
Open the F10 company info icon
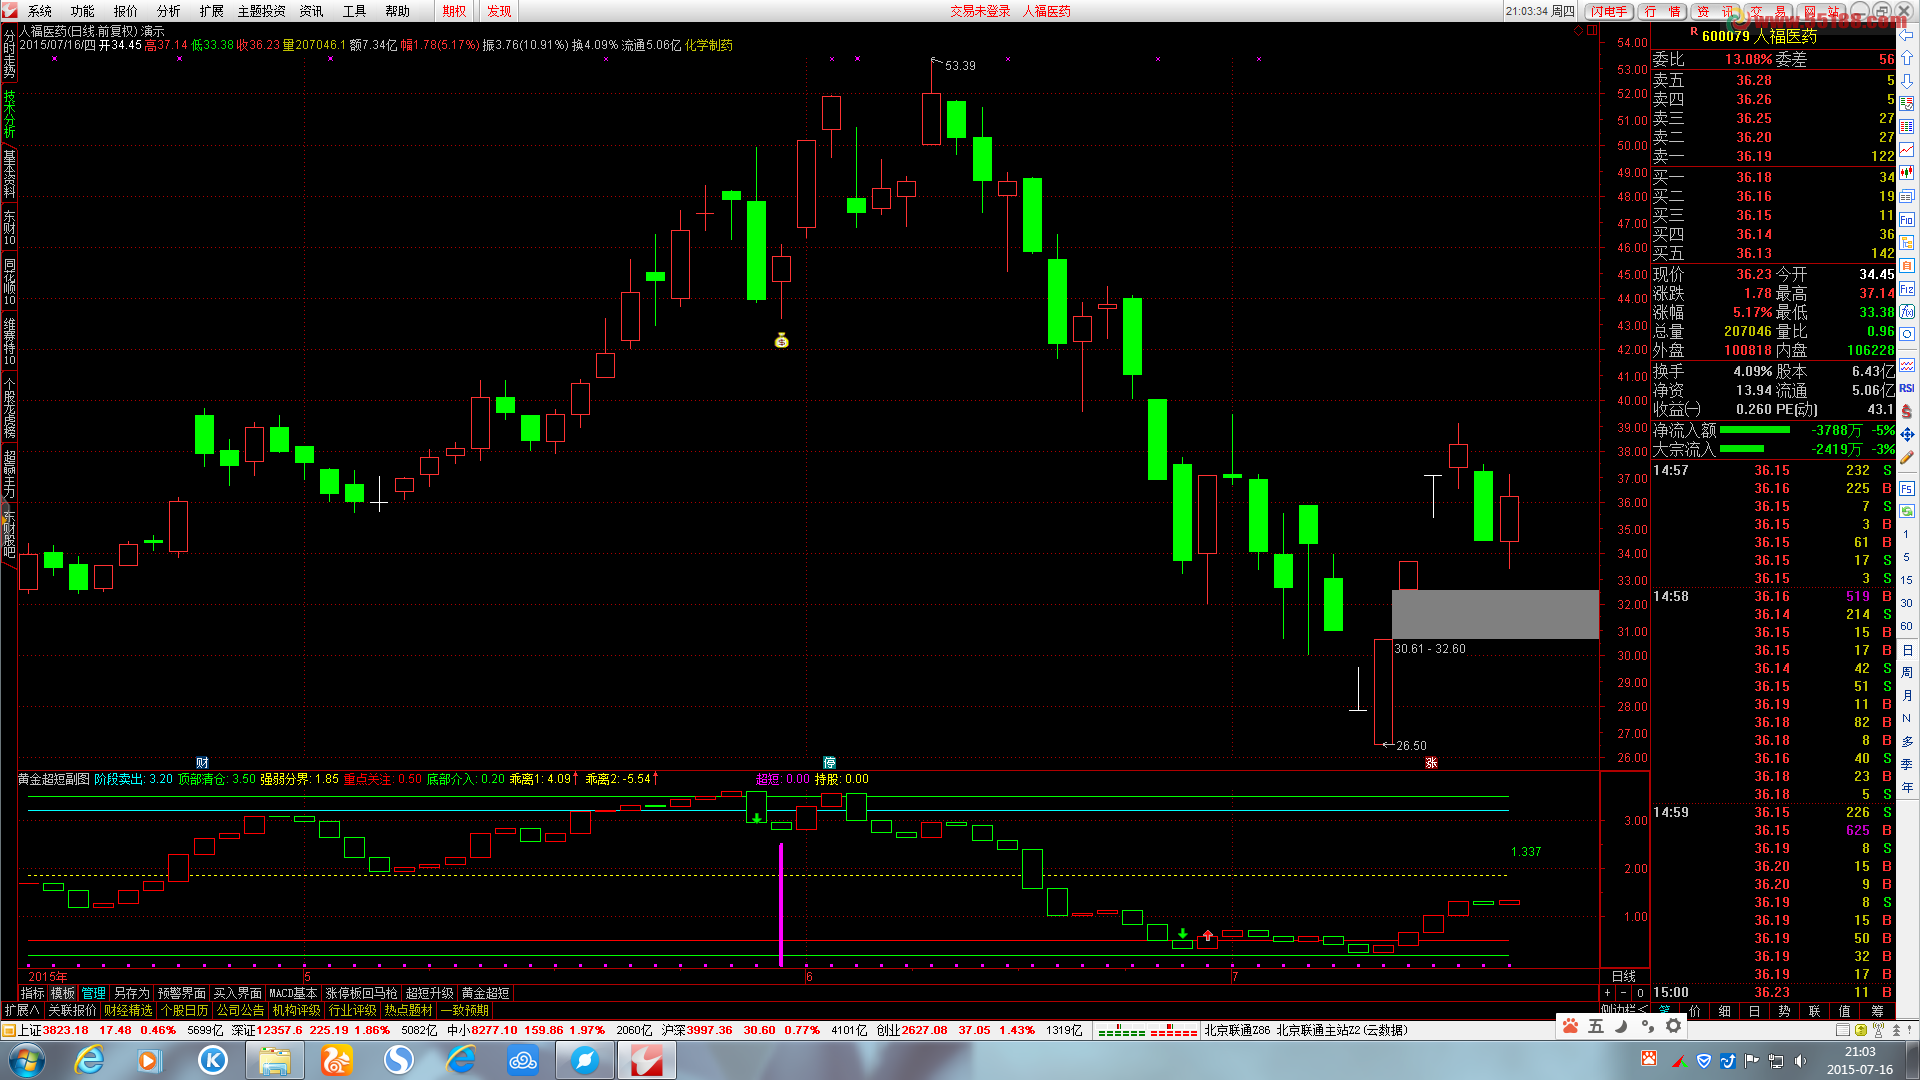[1907, 220]
